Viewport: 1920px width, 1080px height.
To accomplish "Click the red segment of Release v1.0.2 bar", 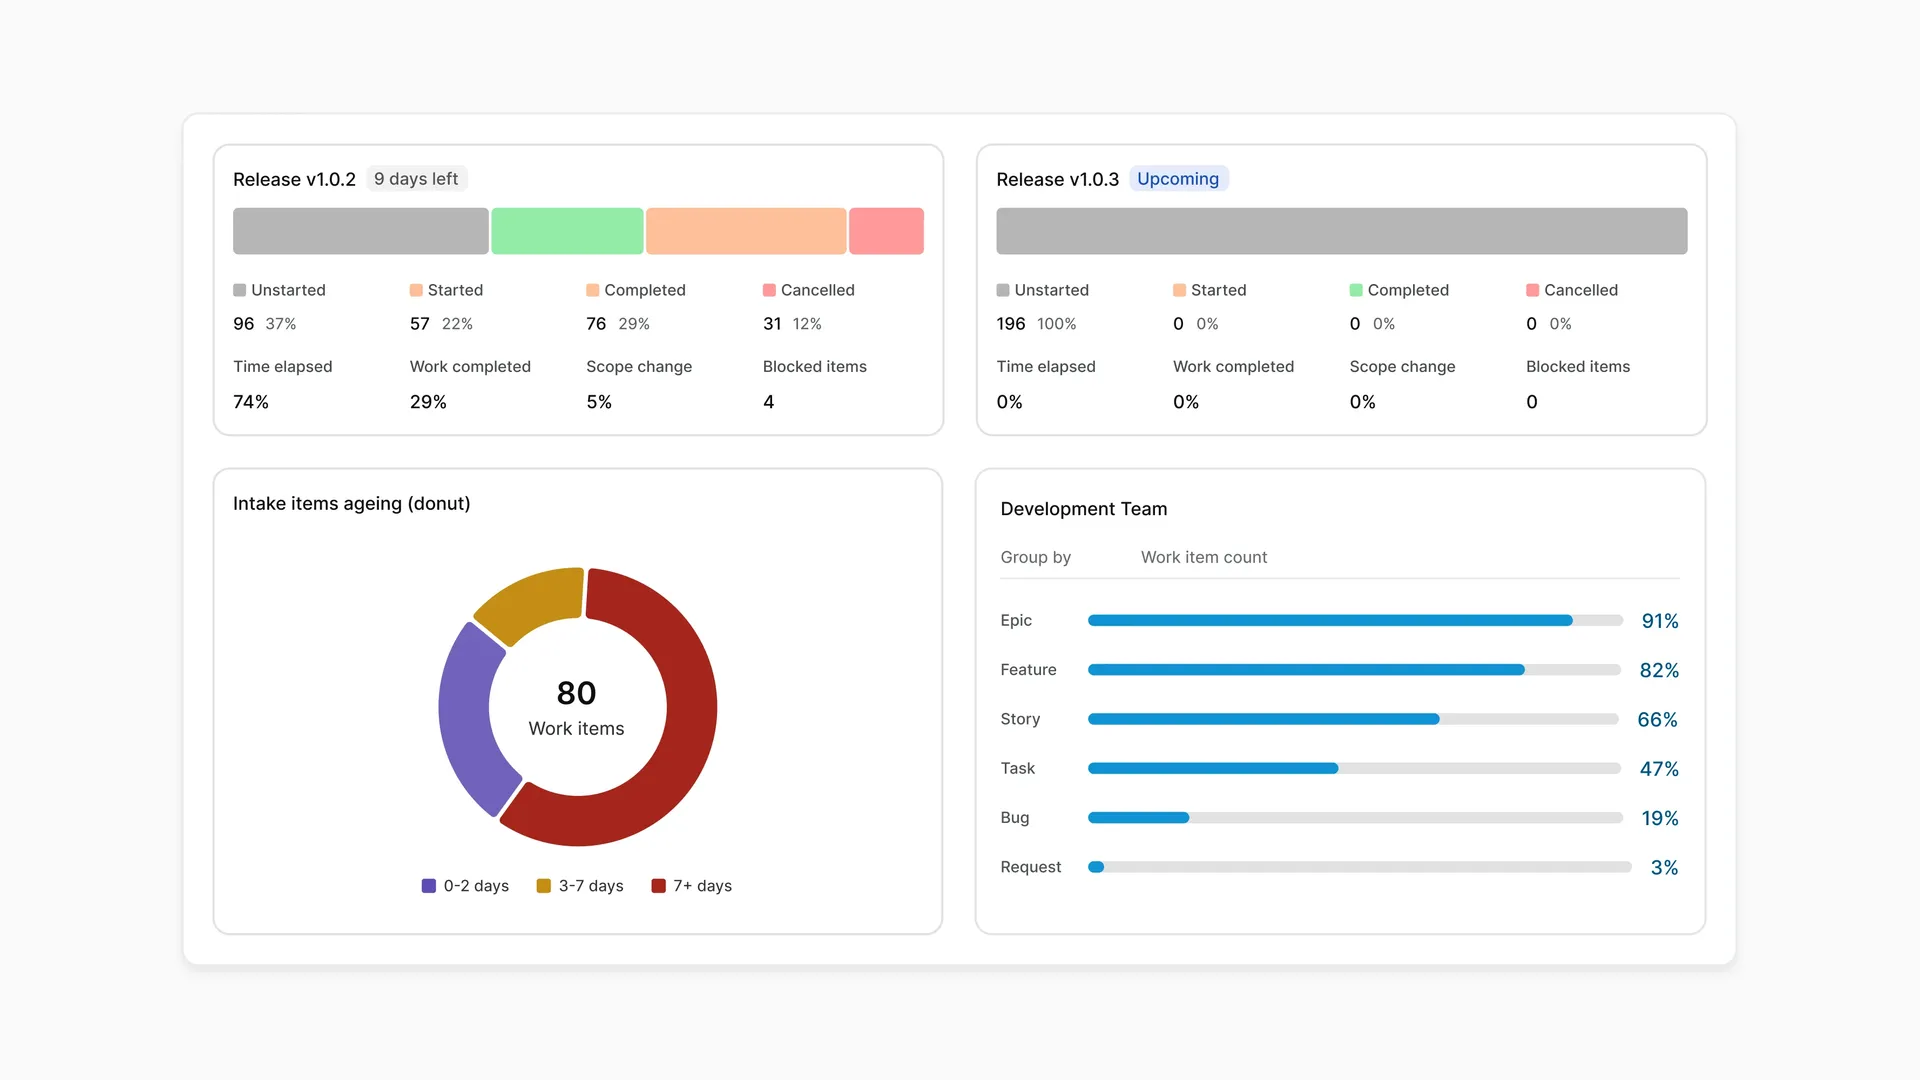I will coord(886,231).
